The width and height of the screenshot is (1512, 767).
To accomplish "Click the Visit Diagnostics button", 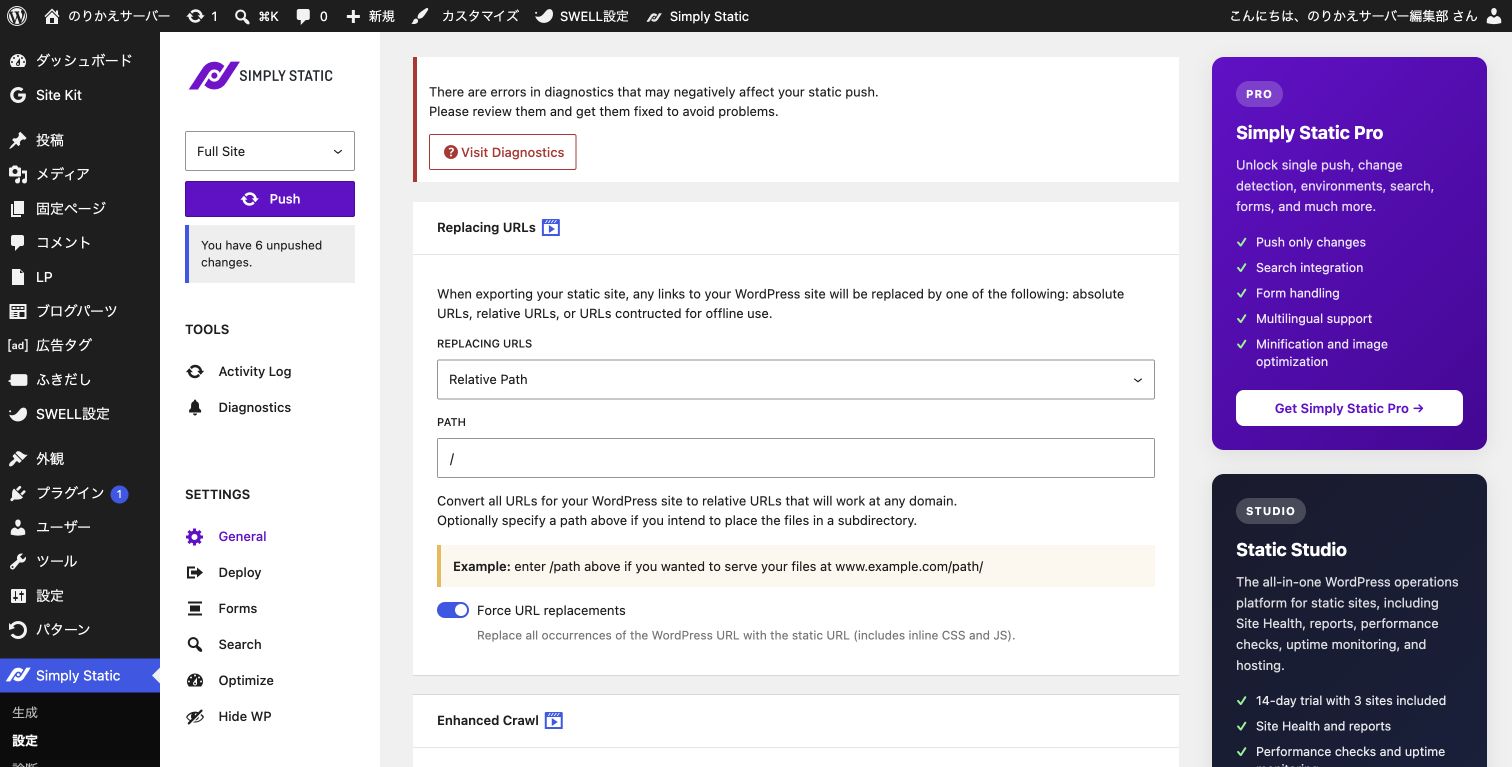I will point(503,152).
